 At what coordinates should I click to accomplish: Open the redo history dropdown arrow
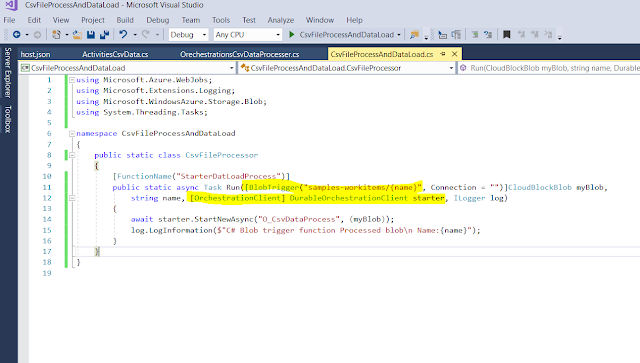click(157, 35)
